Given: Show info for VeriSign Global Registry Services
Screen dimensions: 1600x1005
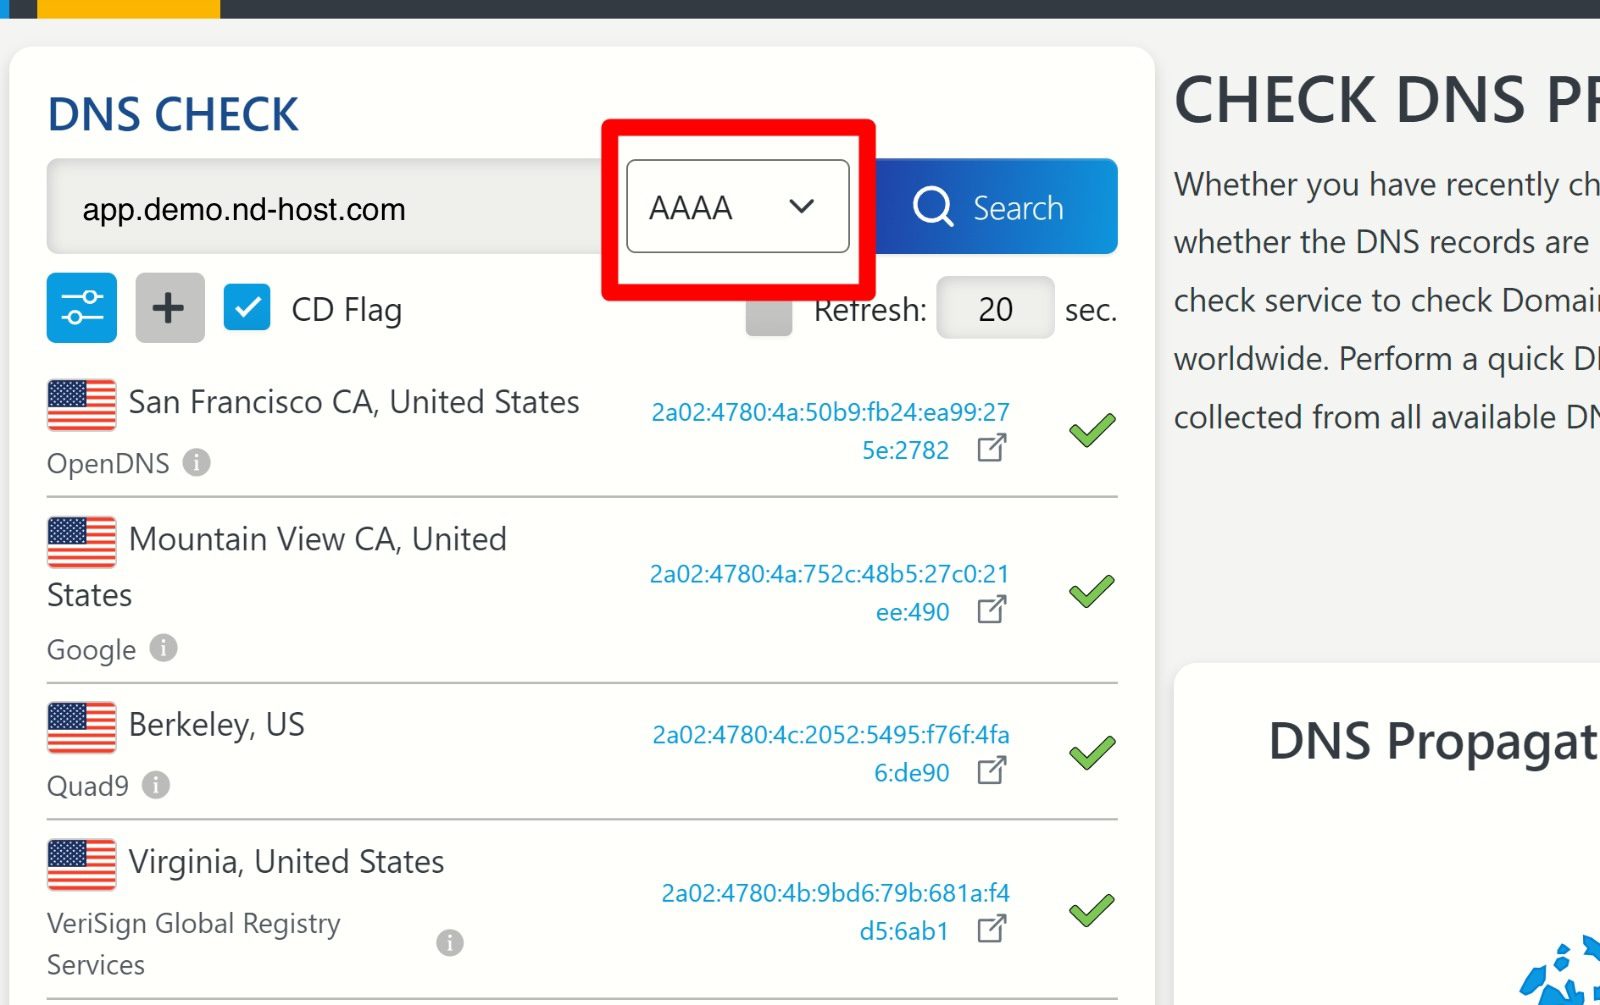Looking at the screenshot, I should point(450,942).
